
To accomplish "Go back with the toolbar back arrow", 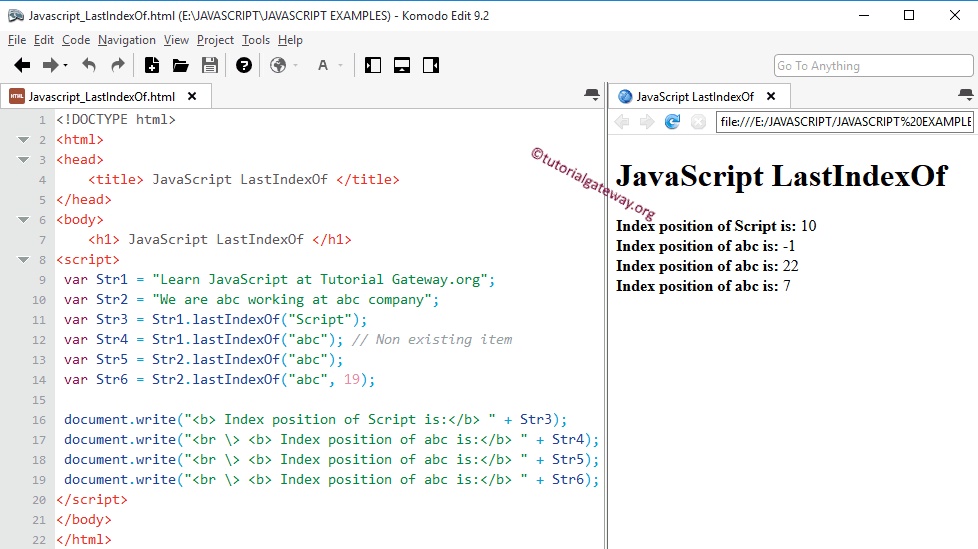I will (x=22, y=66).
